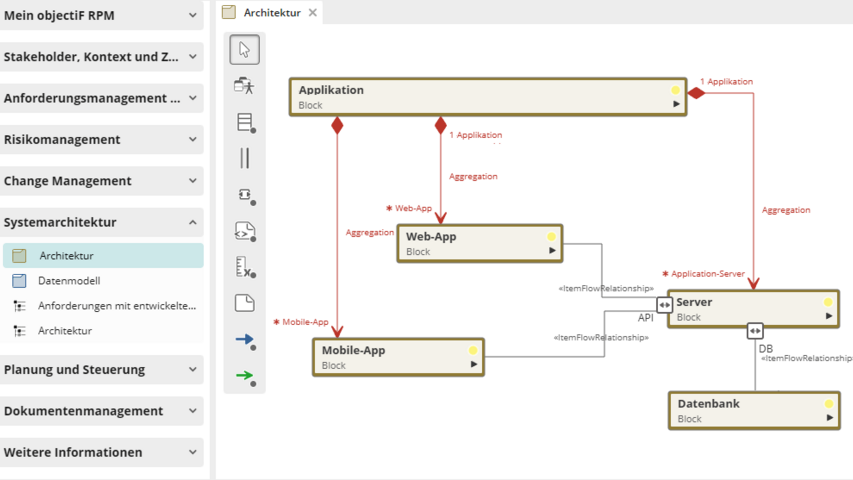853x480 pixels.
Task: Expand the Change Management section
Action: coord(193,181)
